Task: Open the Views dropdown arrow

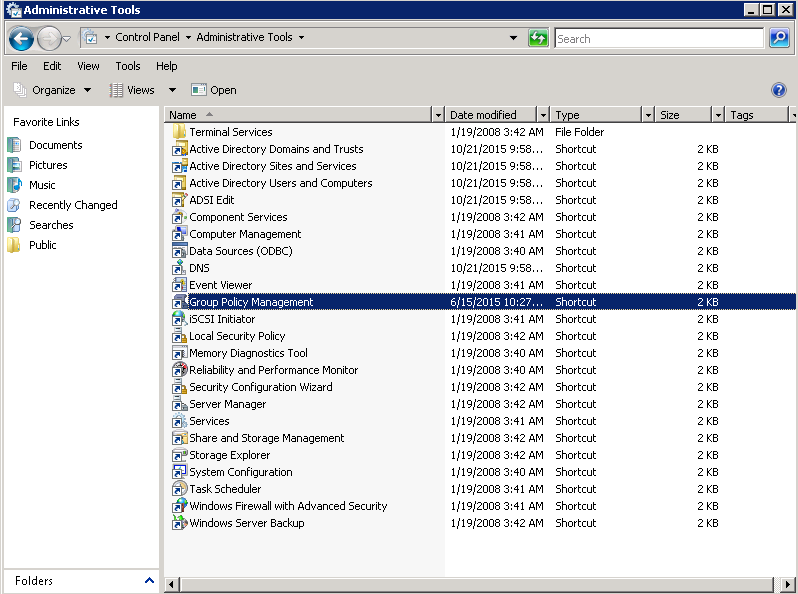Action: (172, 90)
